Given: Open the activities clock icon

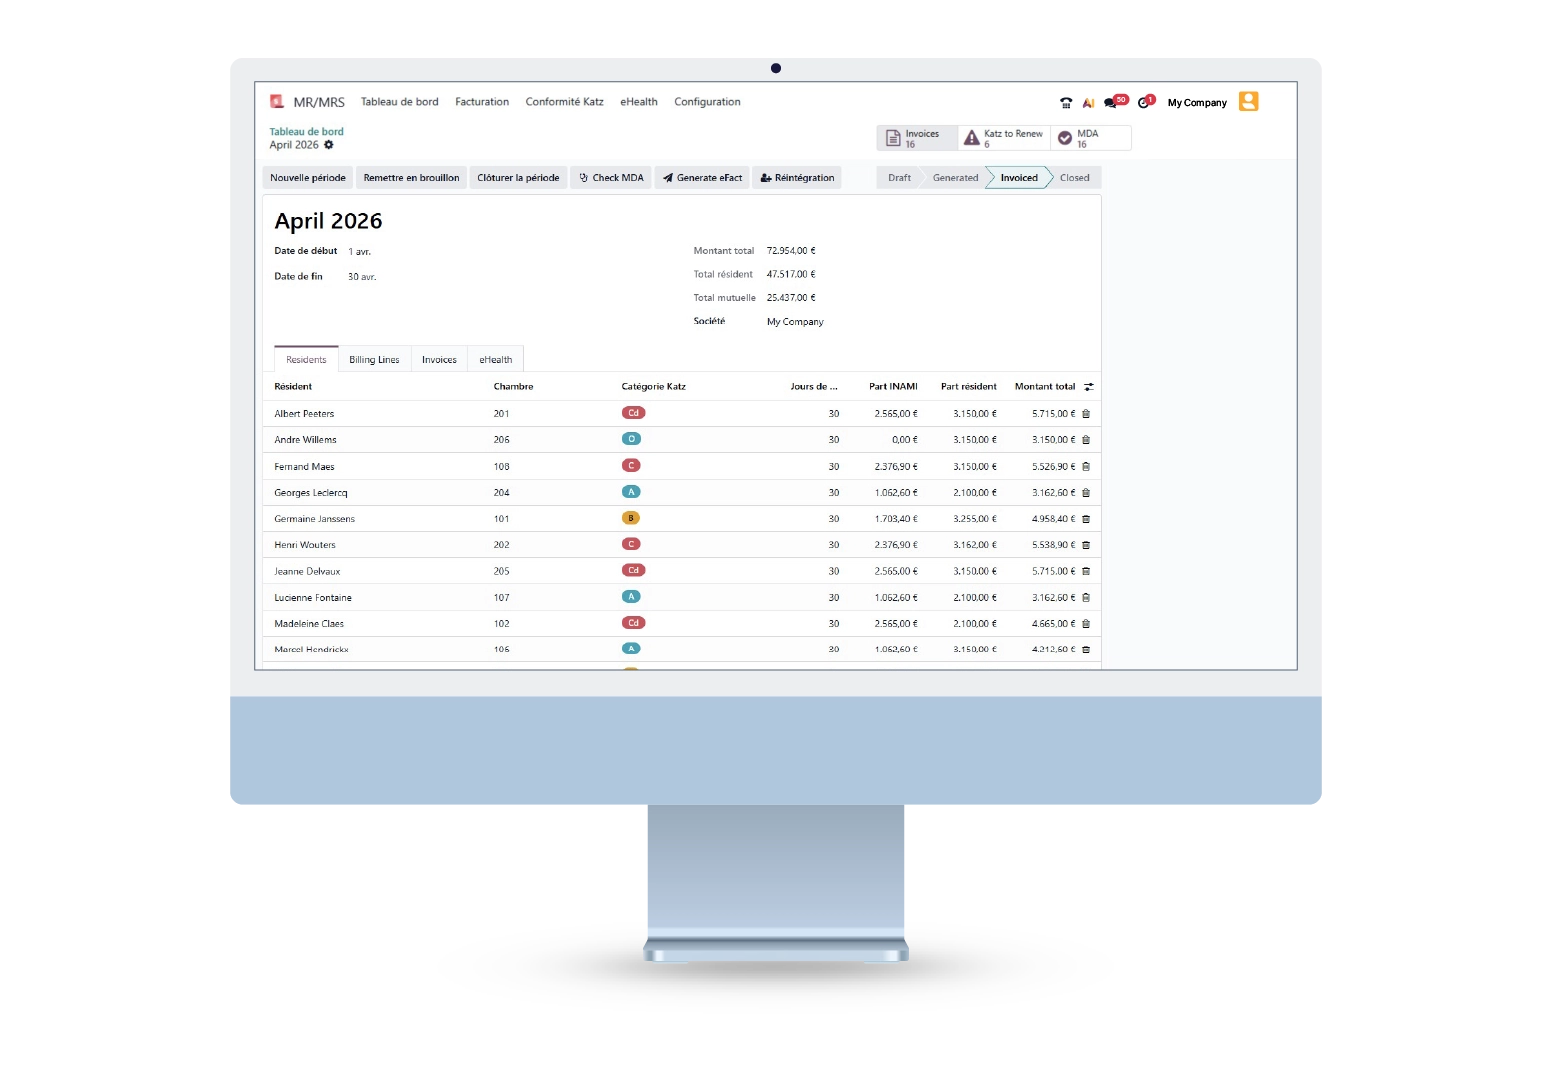Looking at the screenshot, I should coord(1144,103).
